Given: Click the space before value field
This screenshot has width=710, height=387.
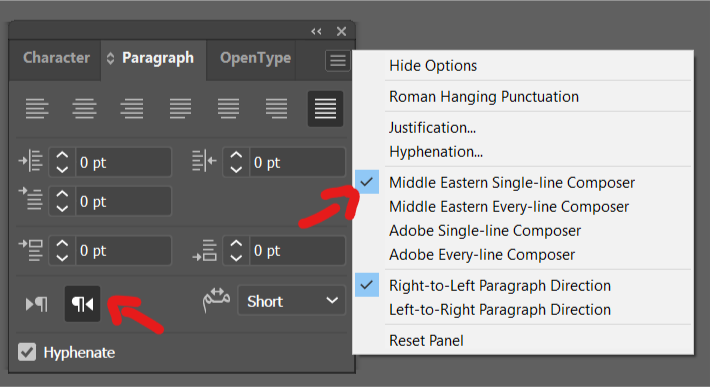Looking at the screenshot, I should (123, 250).
